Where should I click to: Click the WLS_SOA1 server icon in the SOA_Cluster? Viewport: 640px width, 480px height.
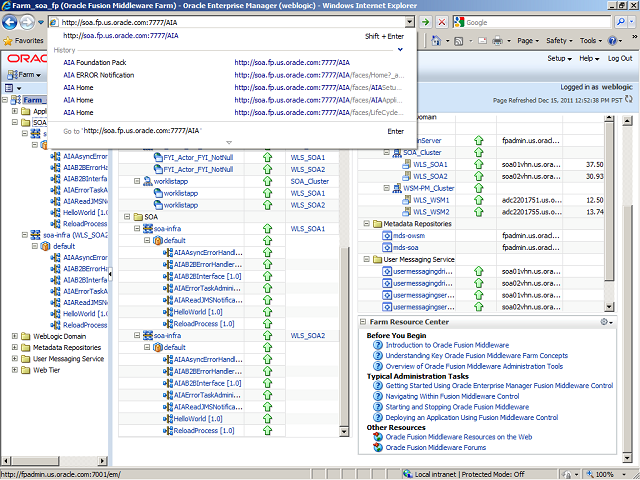(408, 164)
